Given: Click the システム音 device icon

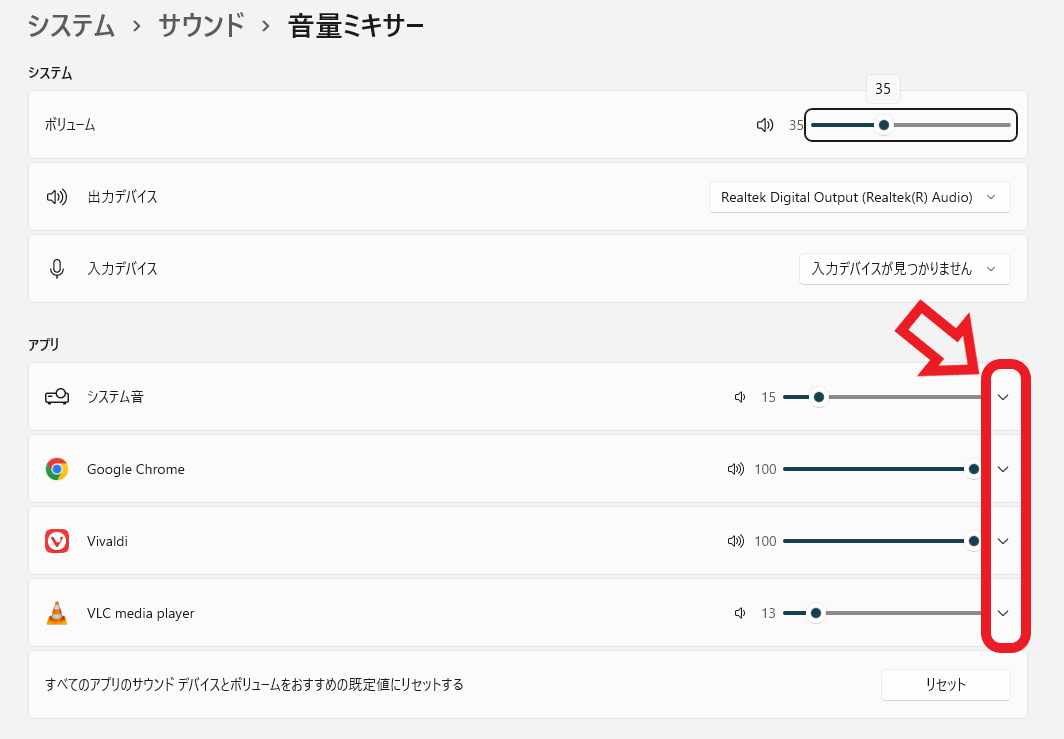Looking at the screenshot, I should [x=57, y=397].
